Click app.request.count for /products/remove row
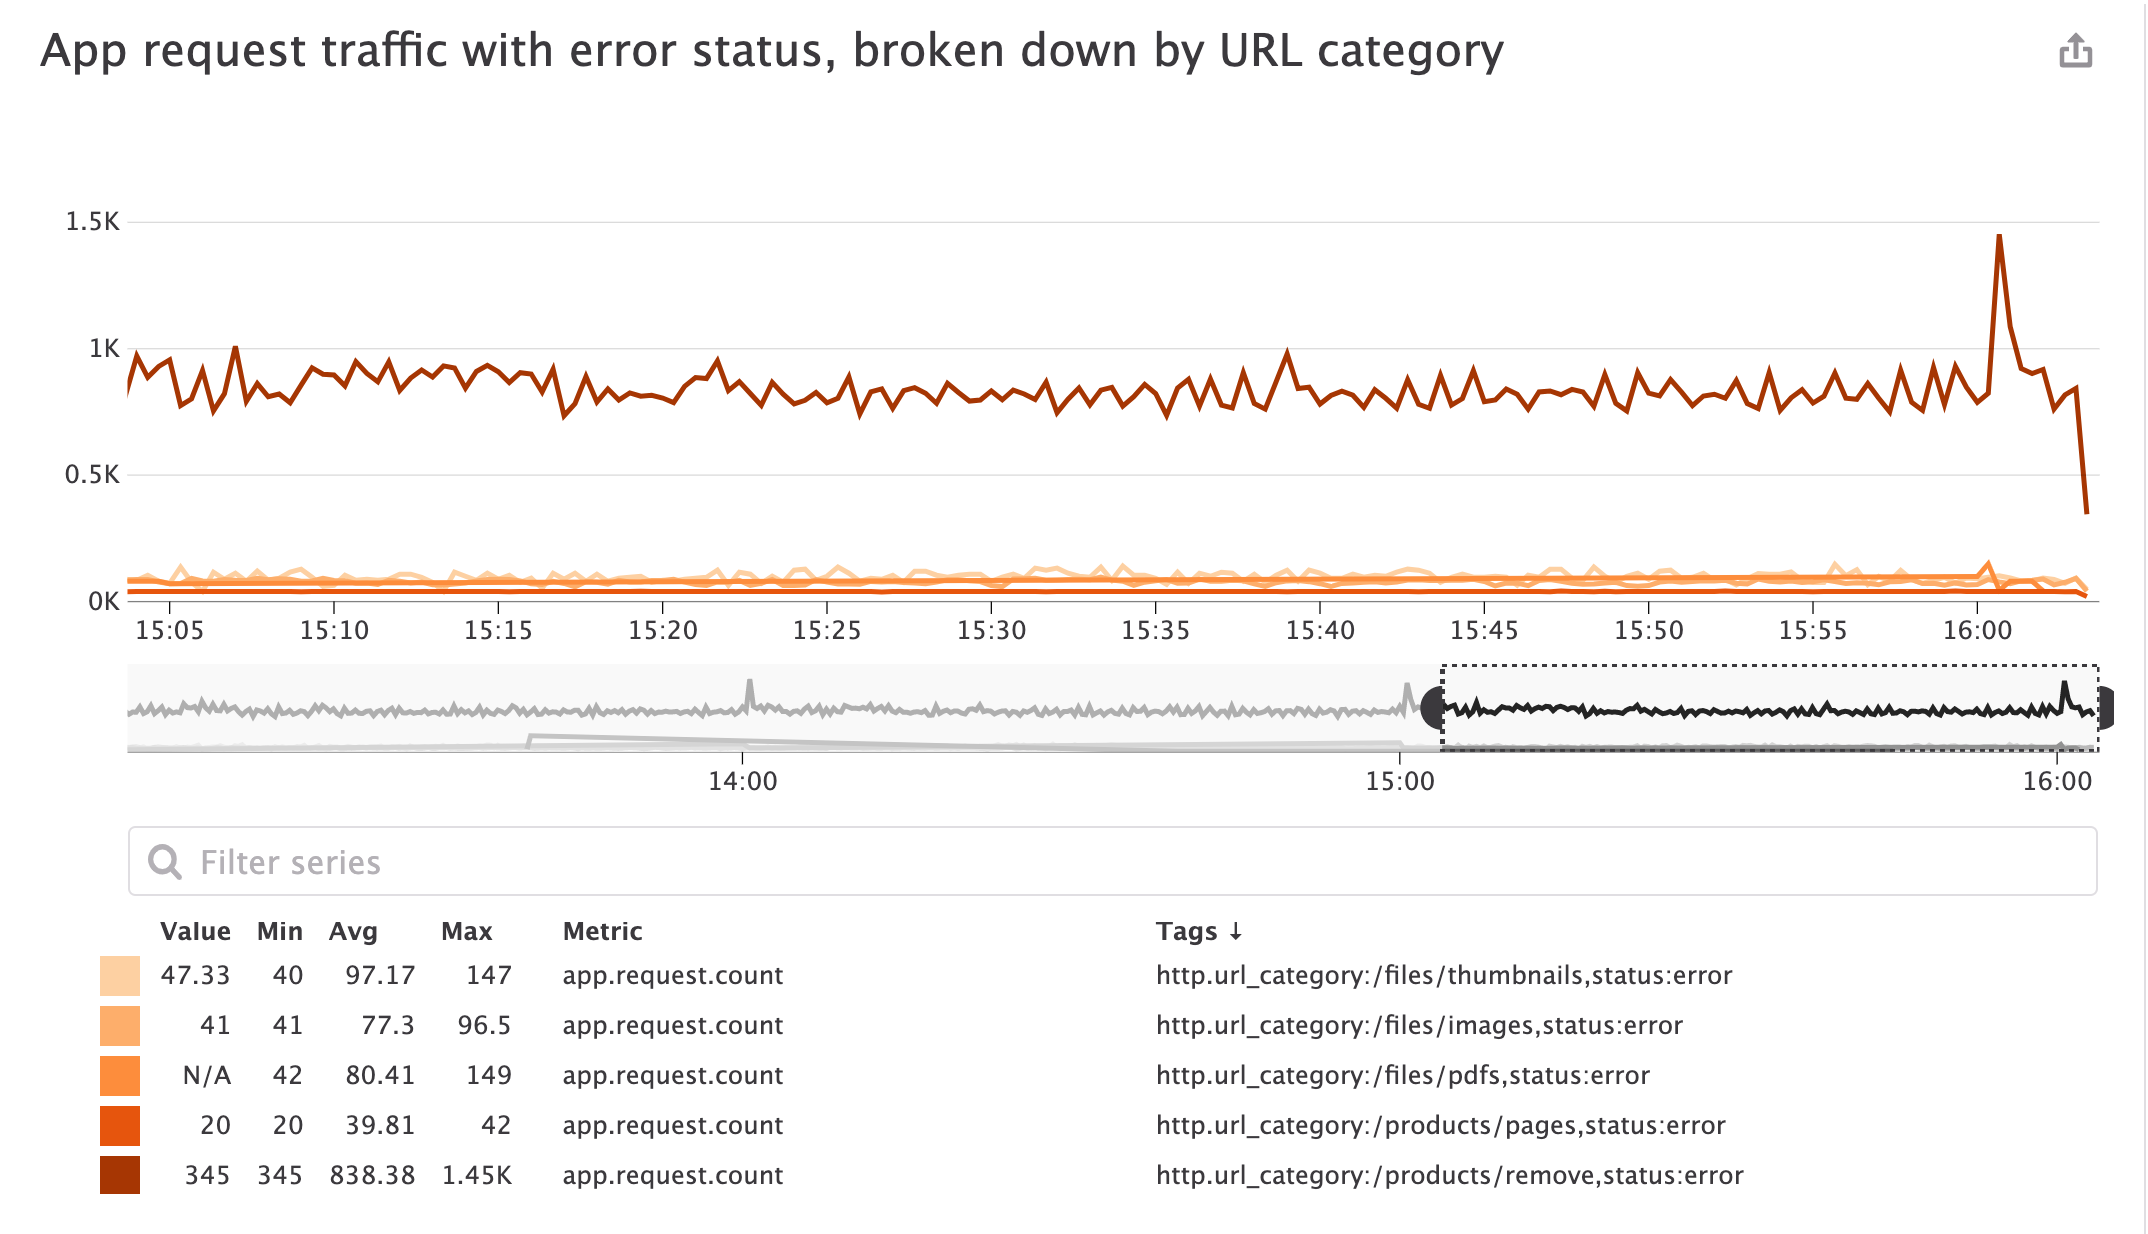Viewport: 2148px width, 1234px height. pyautogui.click(x=672, y=1176)
